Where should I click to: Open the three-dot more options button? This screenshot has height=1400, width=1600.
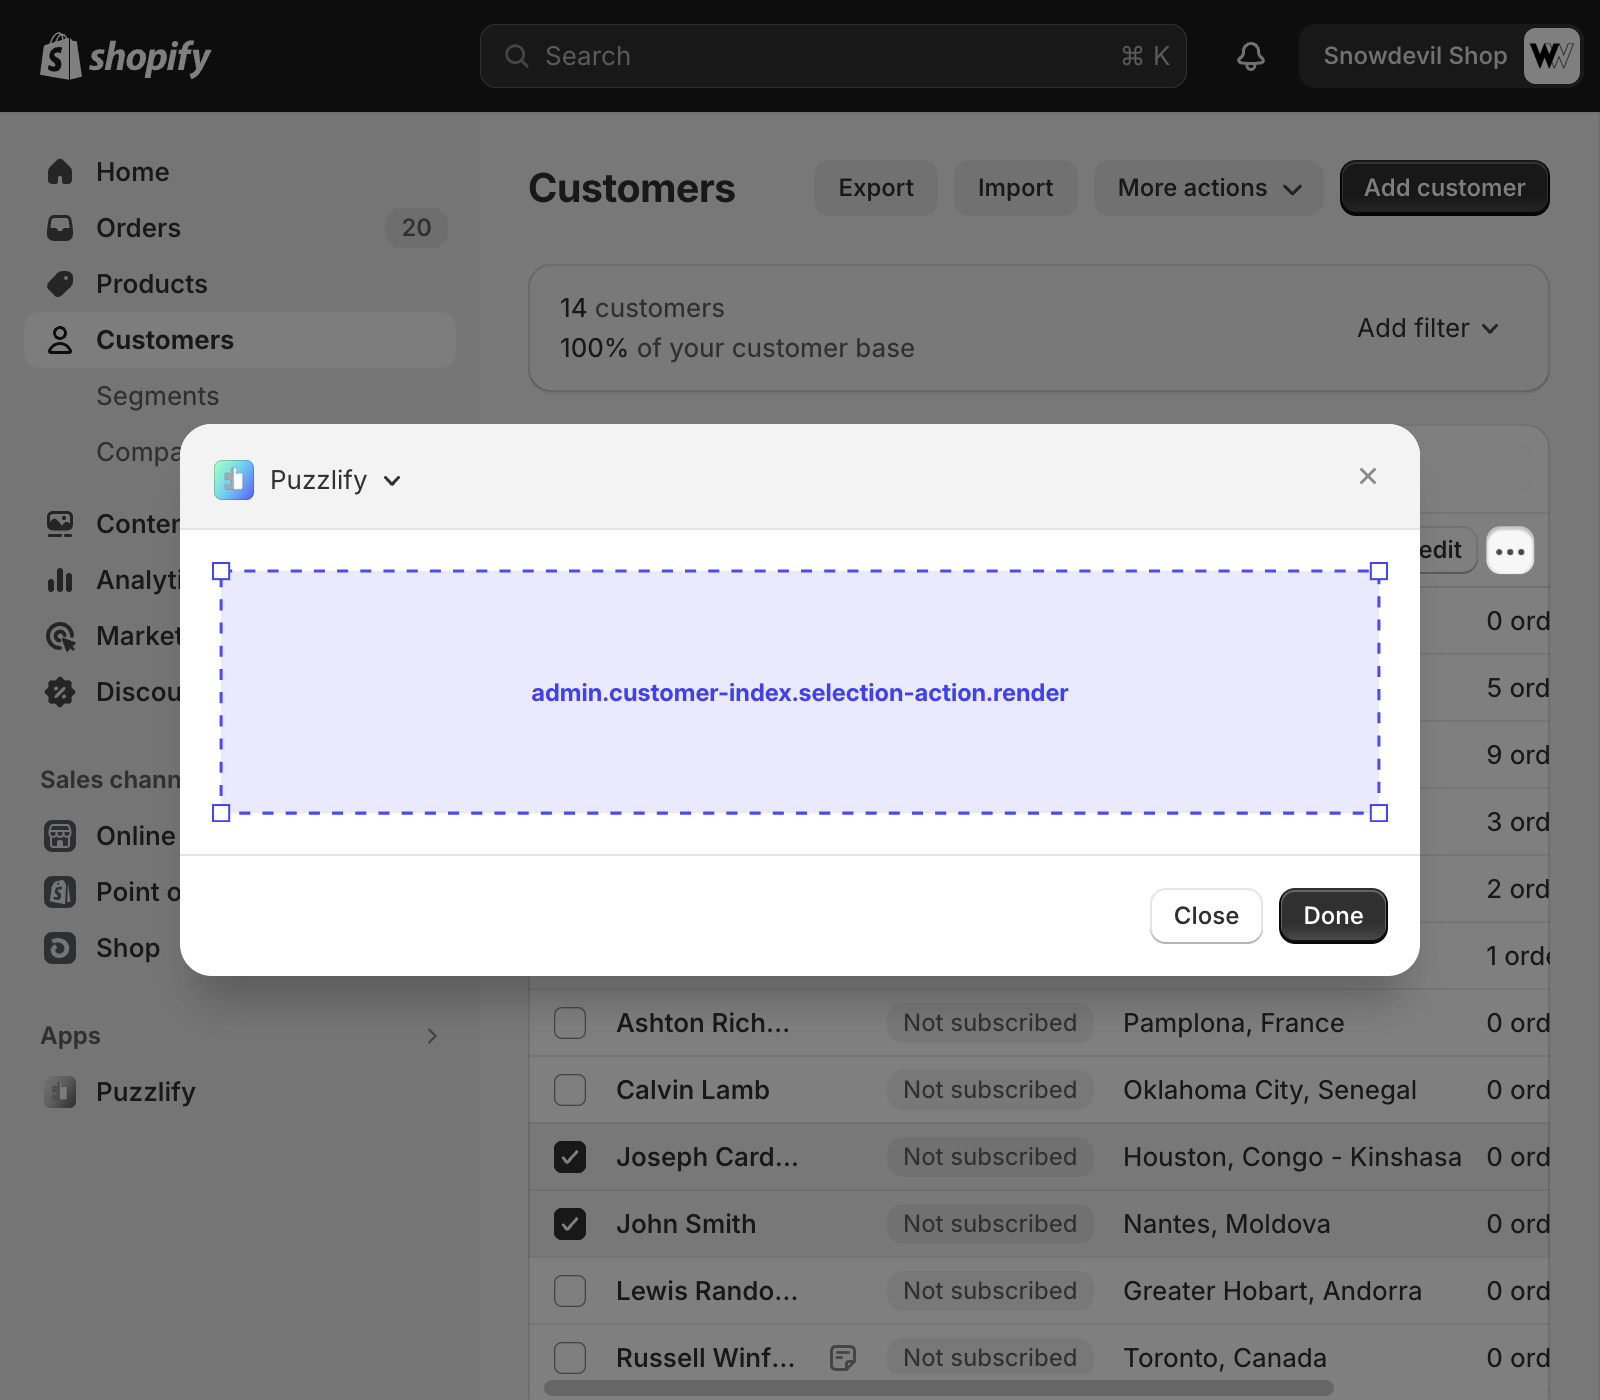pos(1509,551)
